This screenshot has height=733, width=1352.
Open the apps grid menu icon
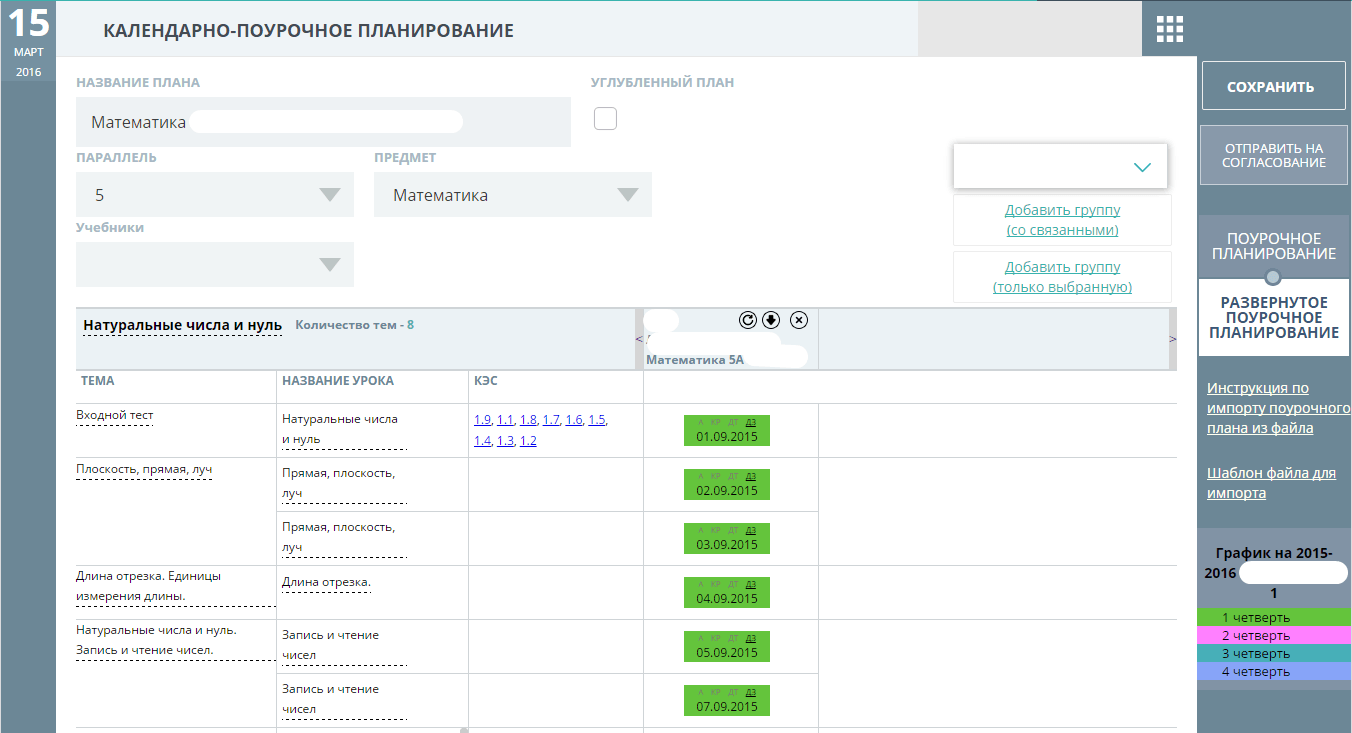[1170, 29]
